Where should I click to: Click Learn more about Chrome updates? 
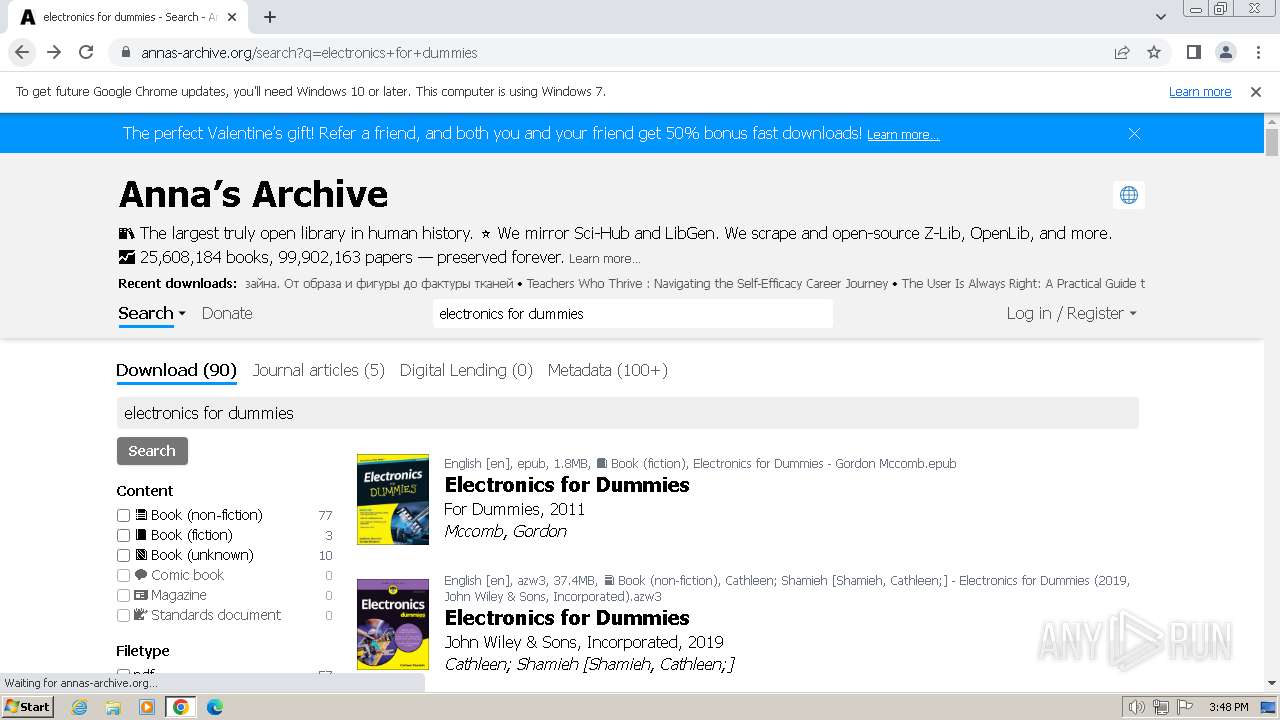pos(1200,91)
